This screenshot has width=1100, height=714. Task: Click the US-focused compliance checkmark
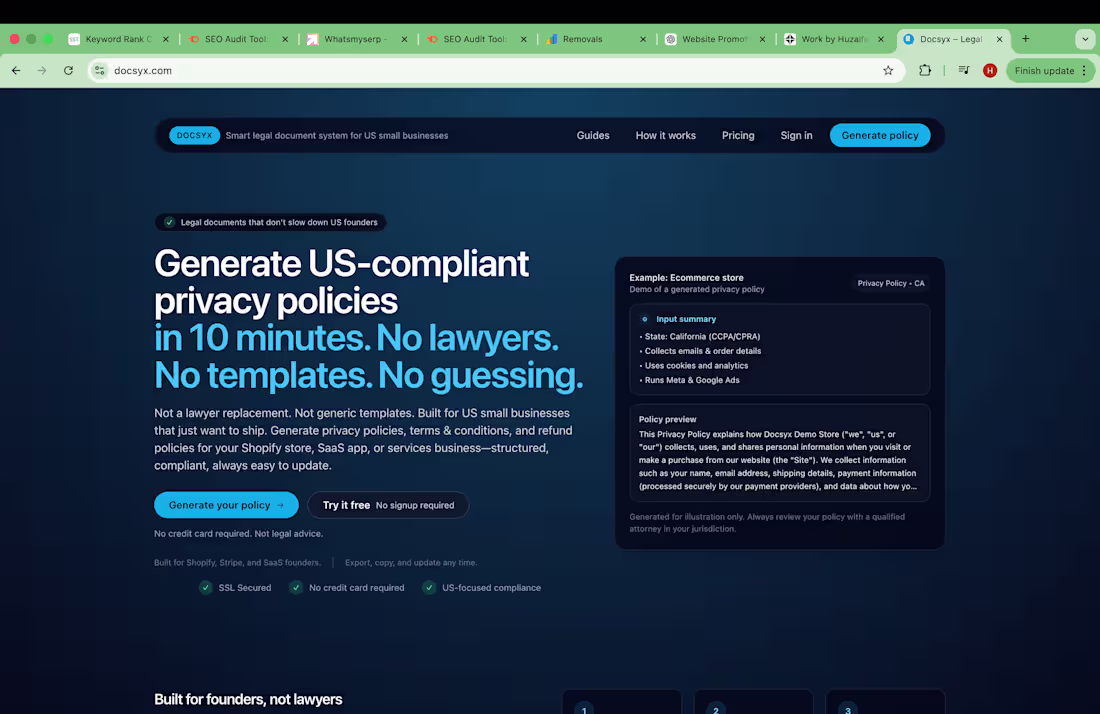(x=428, y=588)
